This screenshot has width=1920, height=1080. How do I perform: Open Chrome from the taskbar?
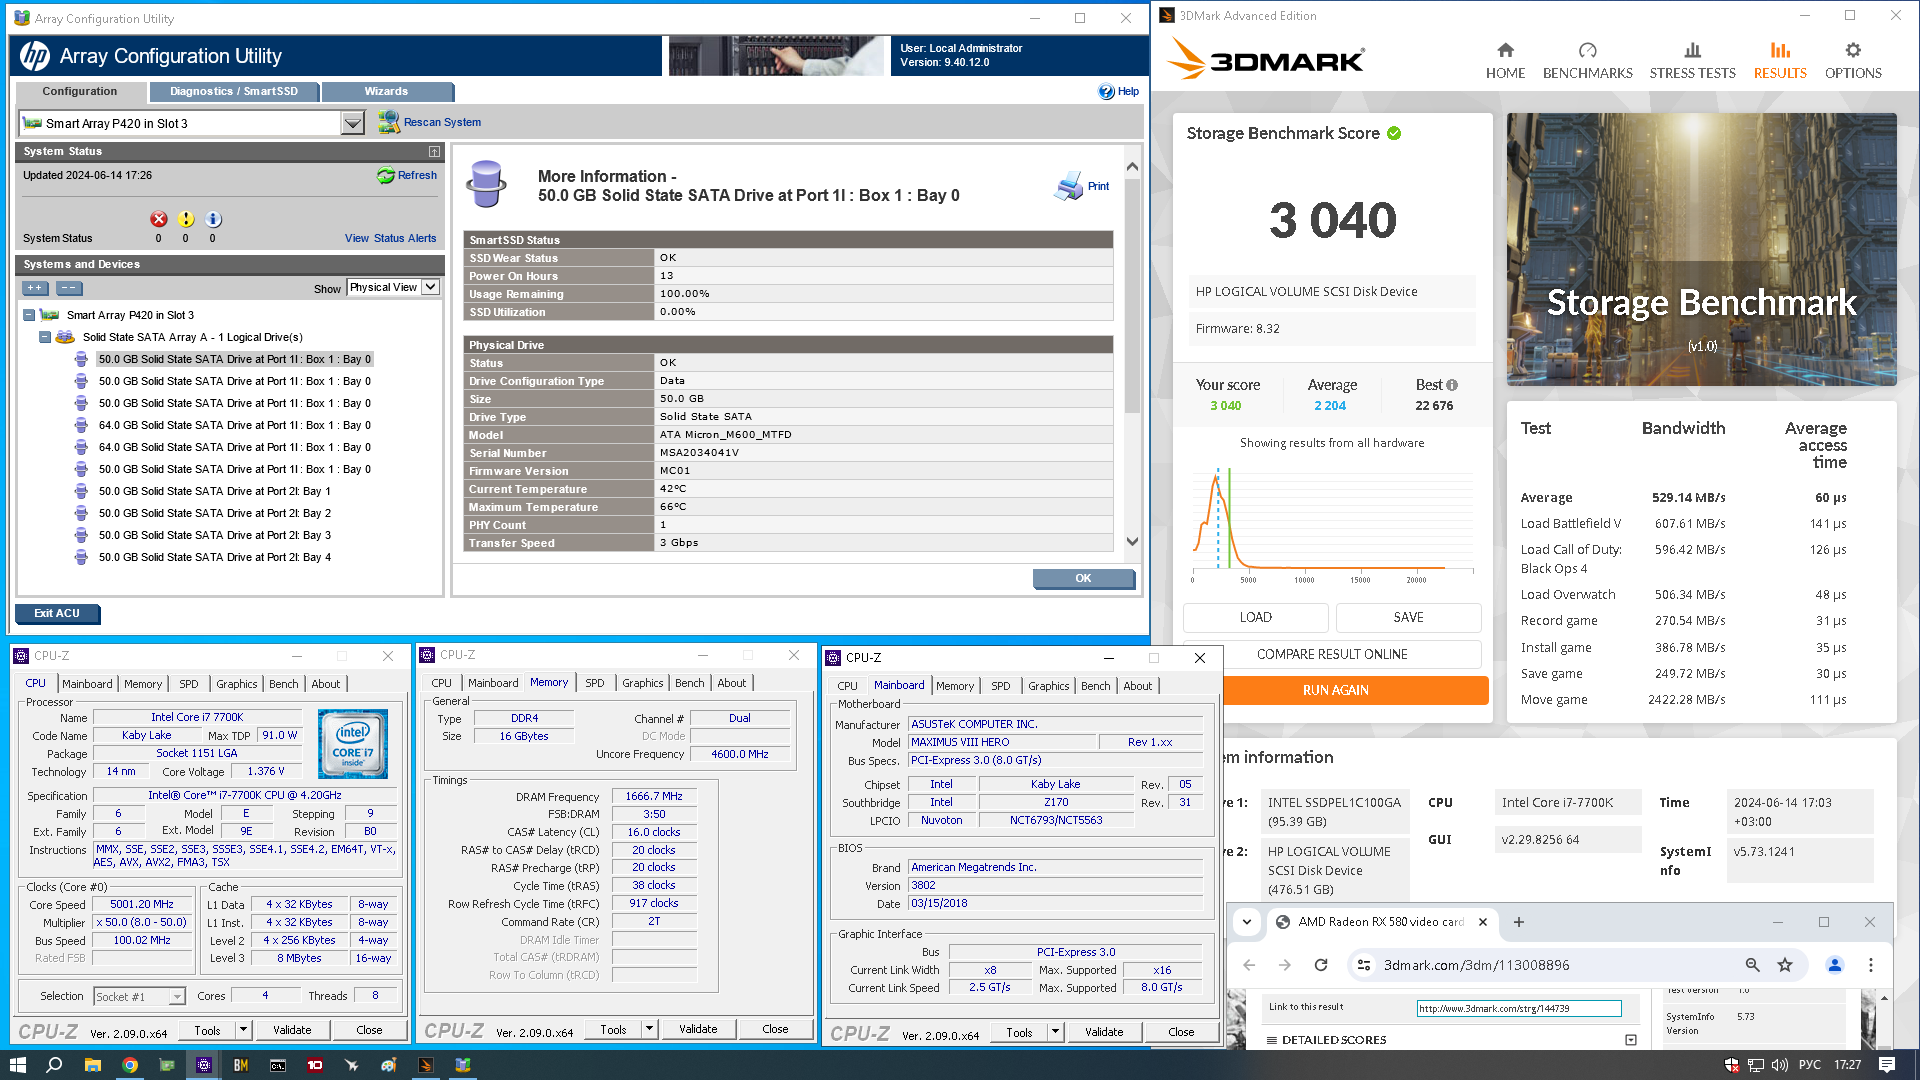click(130, 1065)
